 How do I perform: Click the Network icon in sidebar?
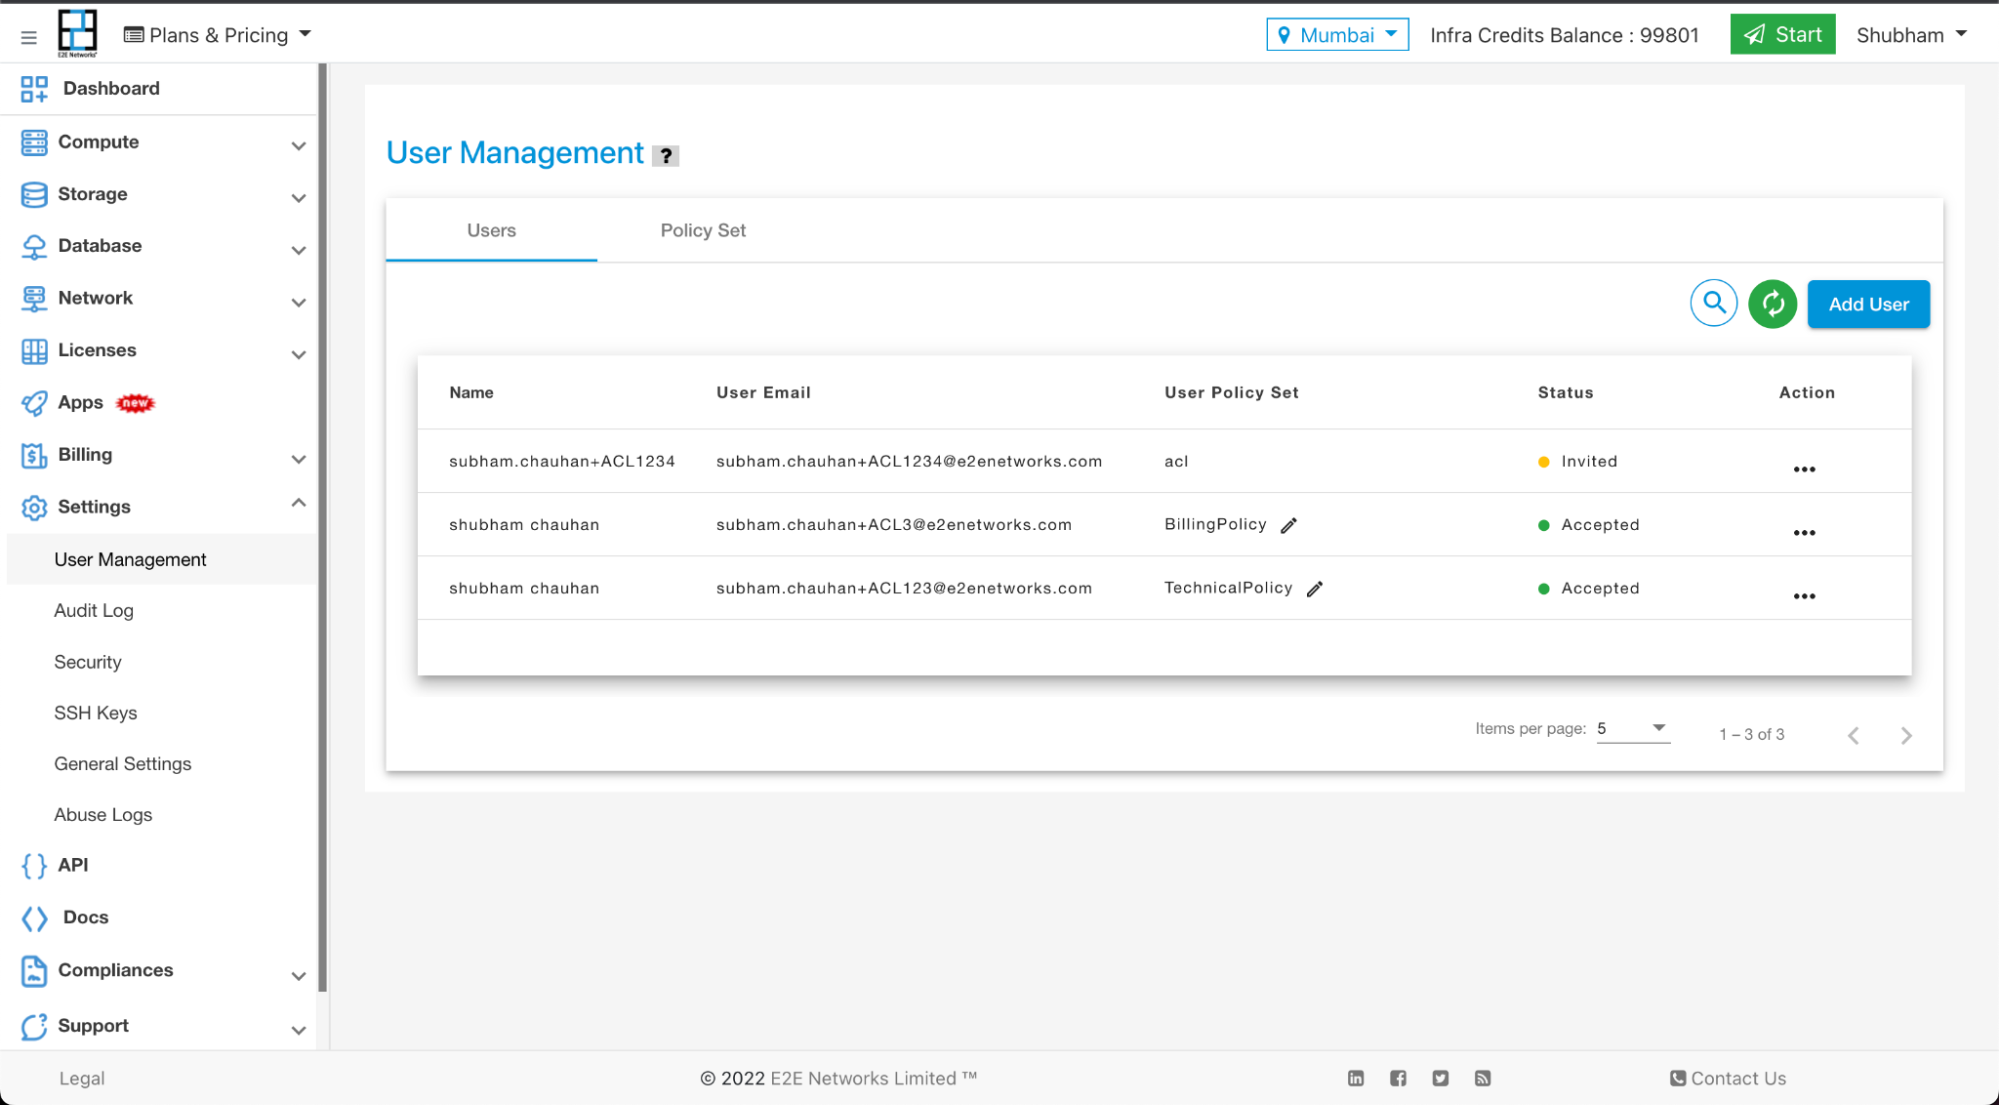34,298
